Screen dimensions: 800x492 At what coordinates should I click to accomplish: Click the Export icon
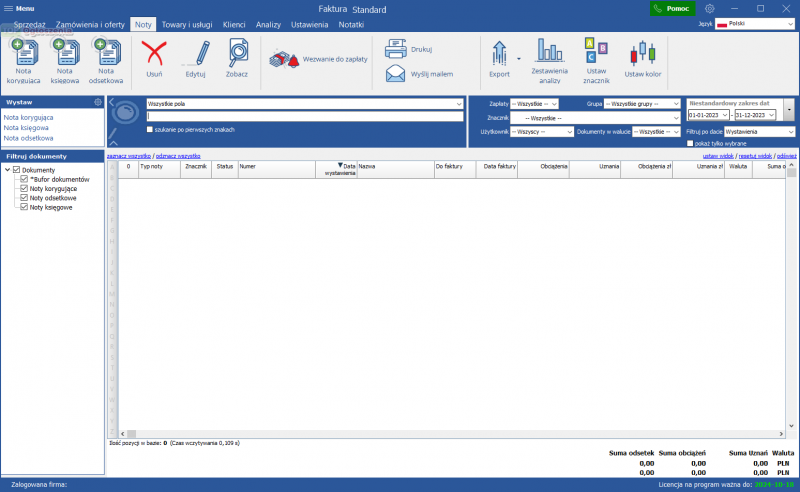pos(499,53)
